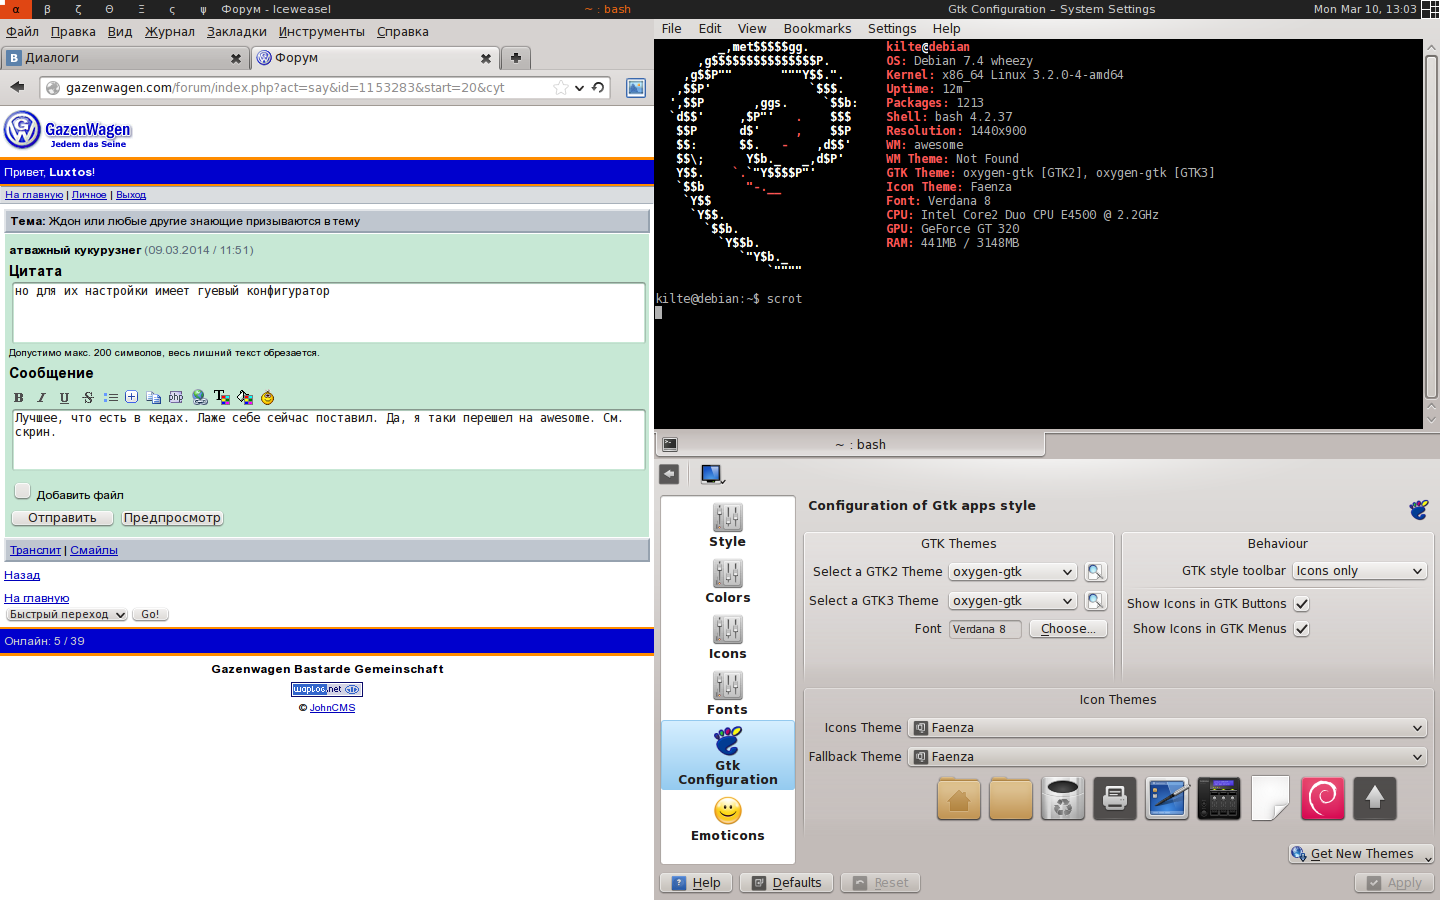Expand the Fallback Theme dropdown
The height and width of the screenshot is (900, 1440).
tap(1167, 757)
